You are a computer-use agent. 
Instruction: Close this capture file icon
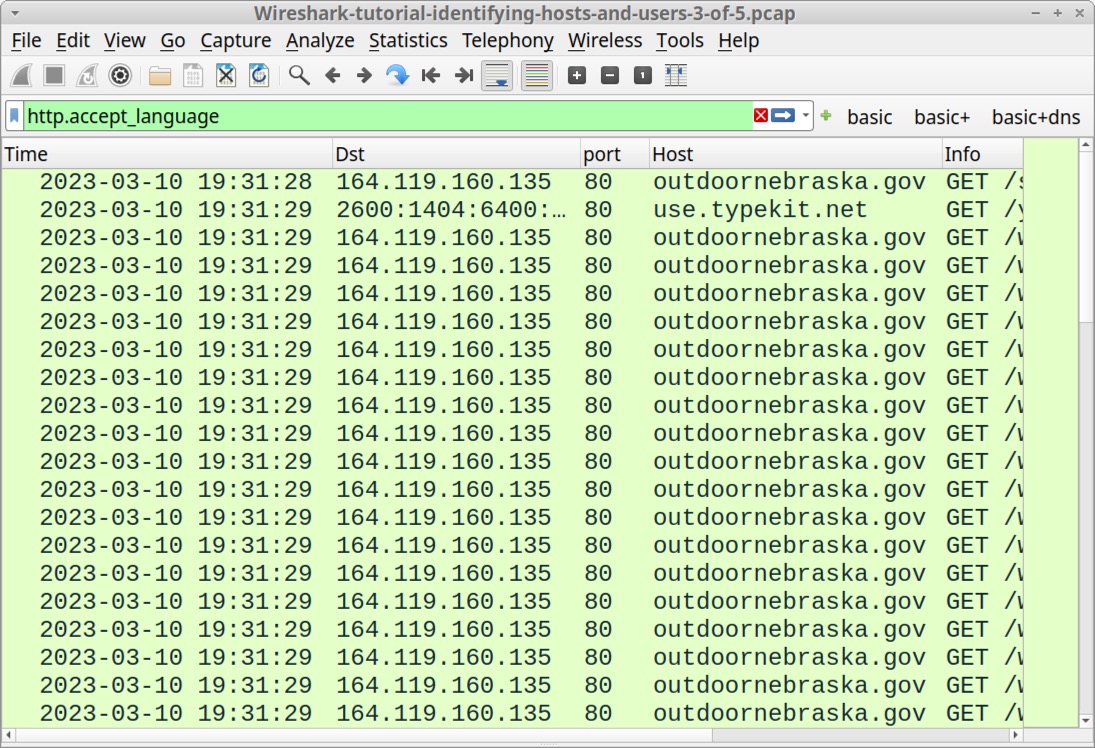pyautogui.click(x=226, y=75)
